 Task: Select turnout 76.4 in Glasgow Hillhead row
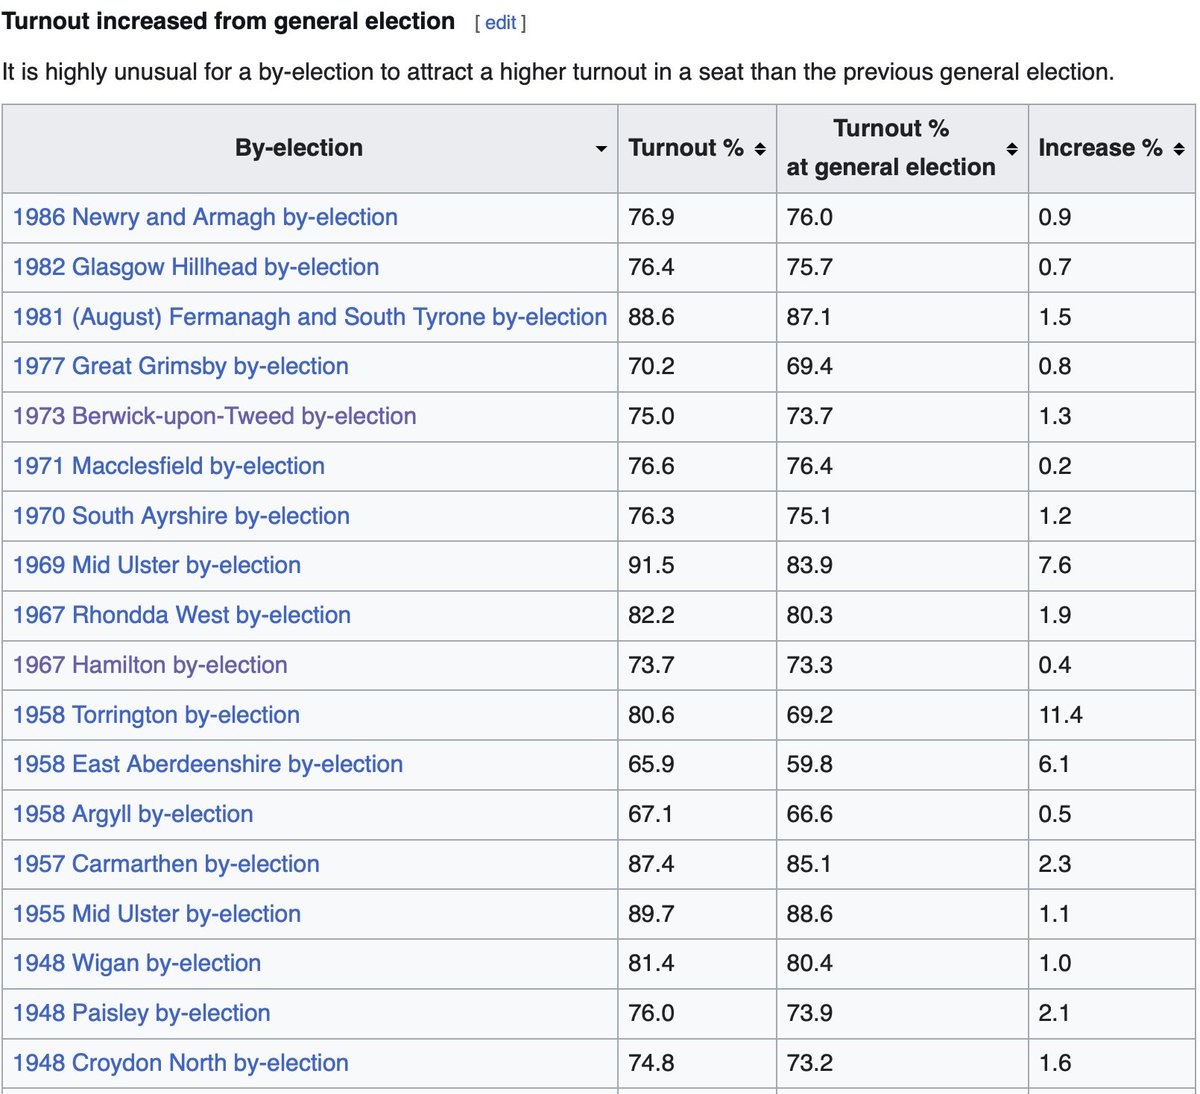pos(651,267)
